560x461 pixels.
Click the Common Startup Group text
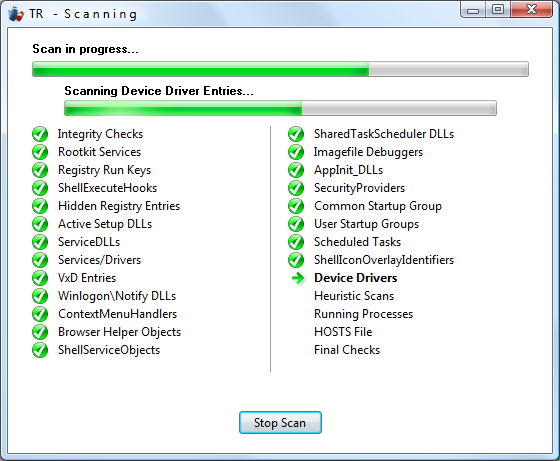click(378, 206)
